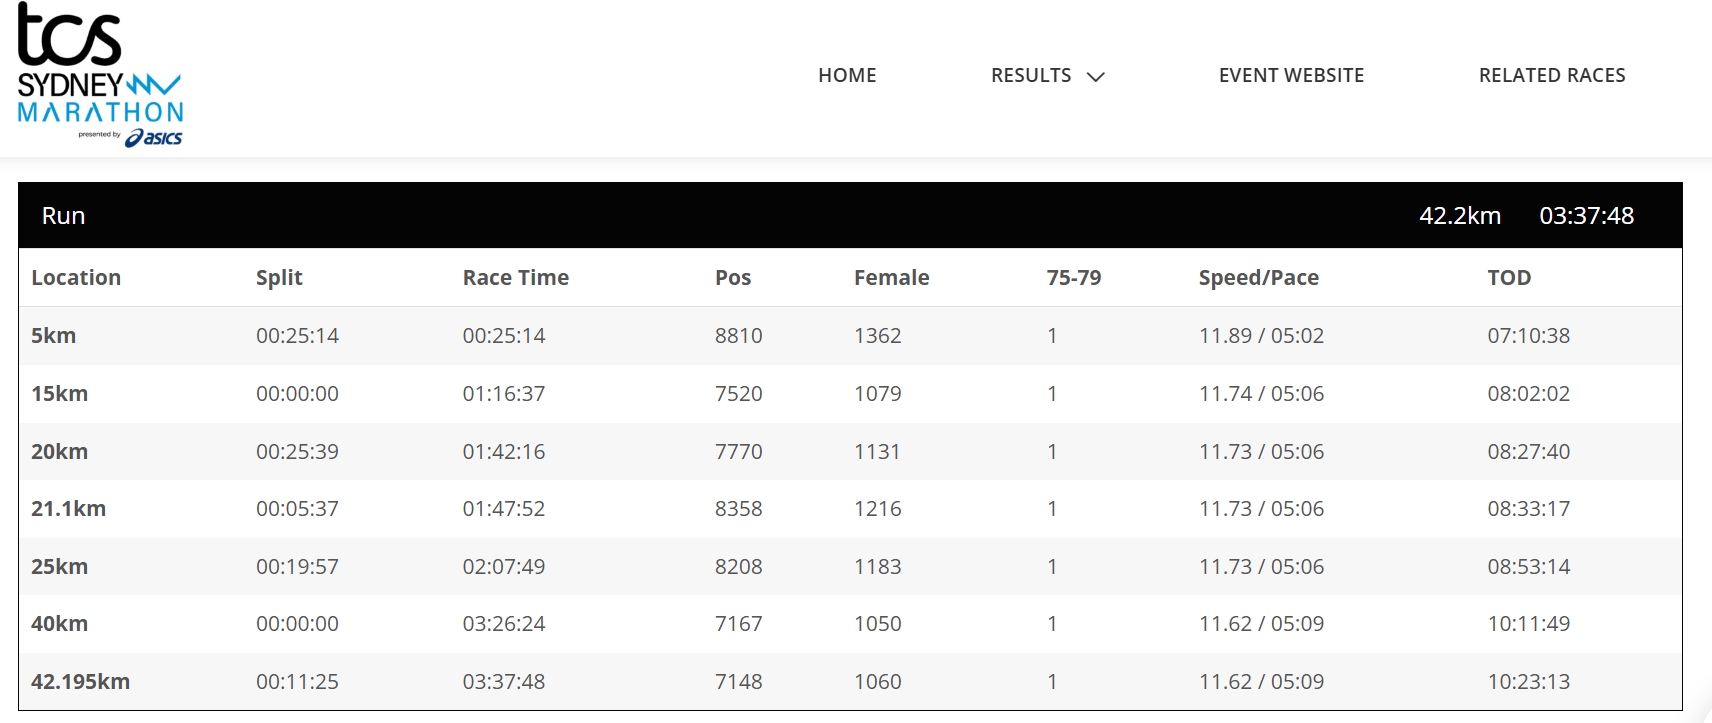The height and width of the screenshot is (723, 1712).
Task: Expand the RESULTS dropdown chevron
Action: click(1096, 76)
